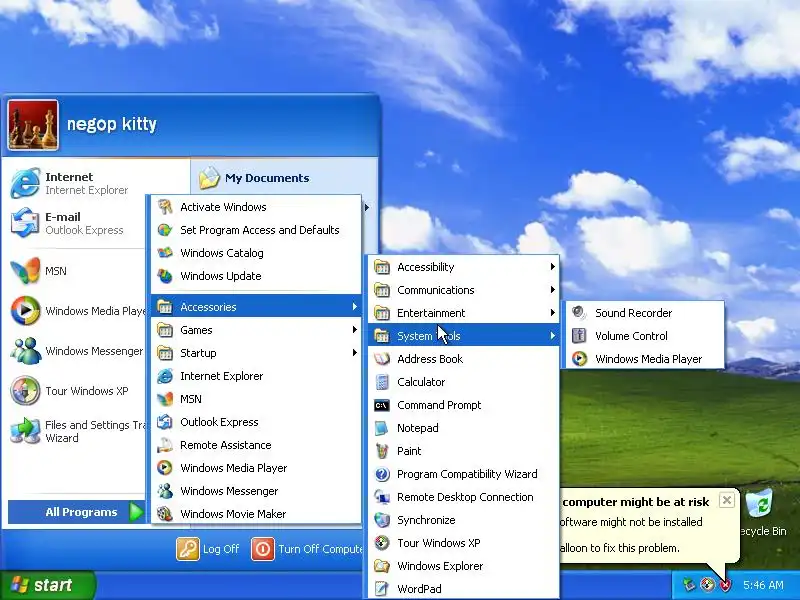Image resolution: width=800 pixels, height=600 pixels.
Task: Launch Windows Media Player from Entertainment submenu
Action: [645, 359]
